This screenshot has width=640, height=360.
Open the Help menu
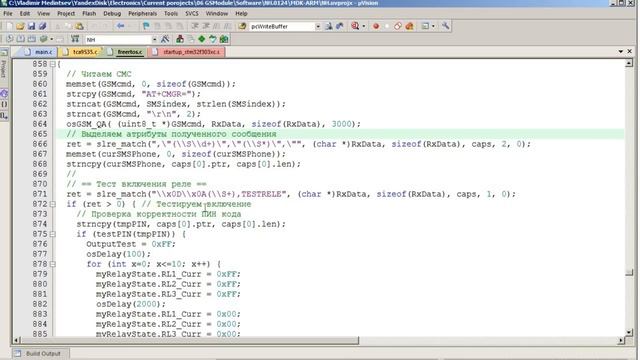(x=241, y=13)
